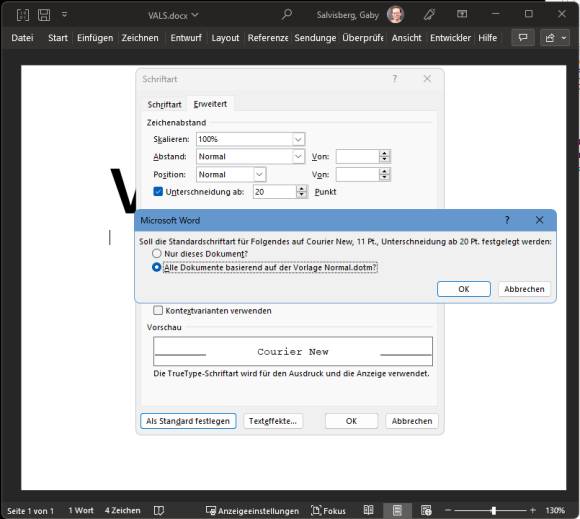The image size is (580, 519).
Task: Open the Überprüfen ribbon tab
Action: 363,38
